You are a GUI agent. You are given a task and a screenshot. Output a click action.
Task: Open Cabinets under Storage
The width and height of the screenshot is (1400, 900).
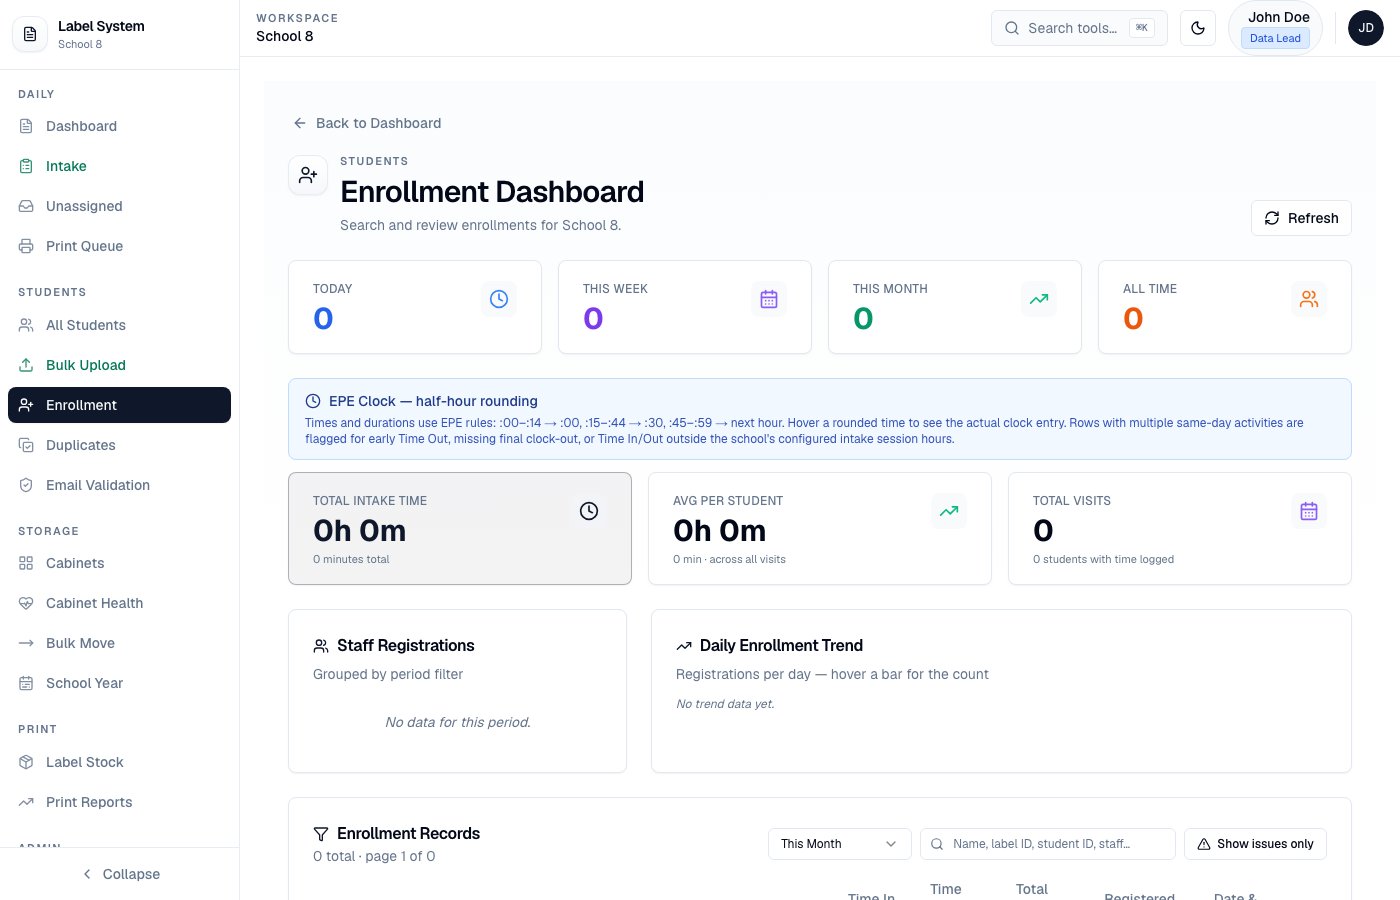tap(119, 563)
